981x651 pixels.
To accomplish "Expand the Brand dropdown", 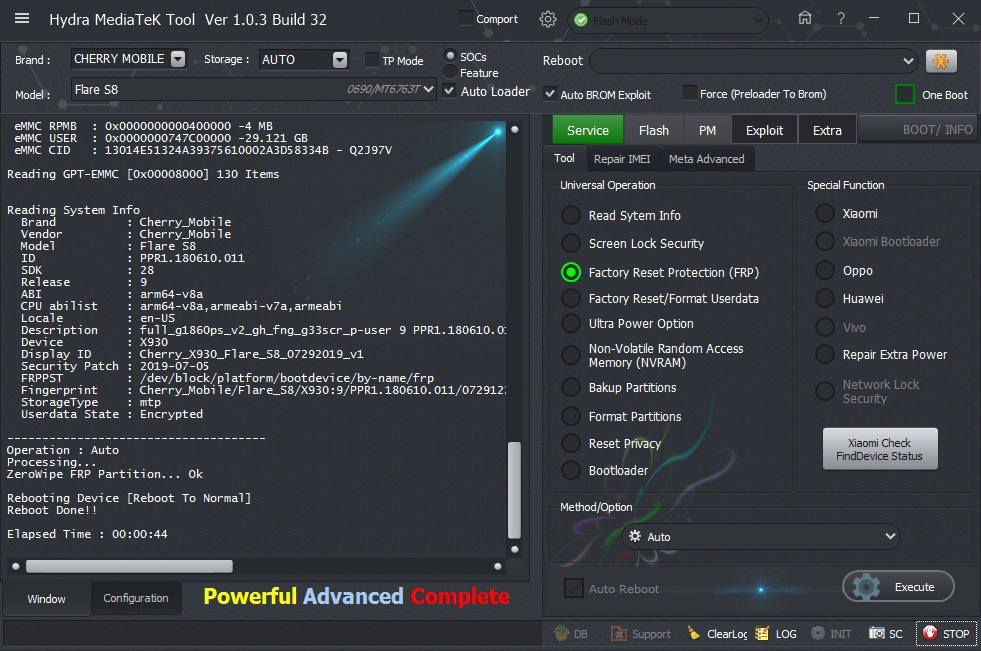I will [178, 59].
